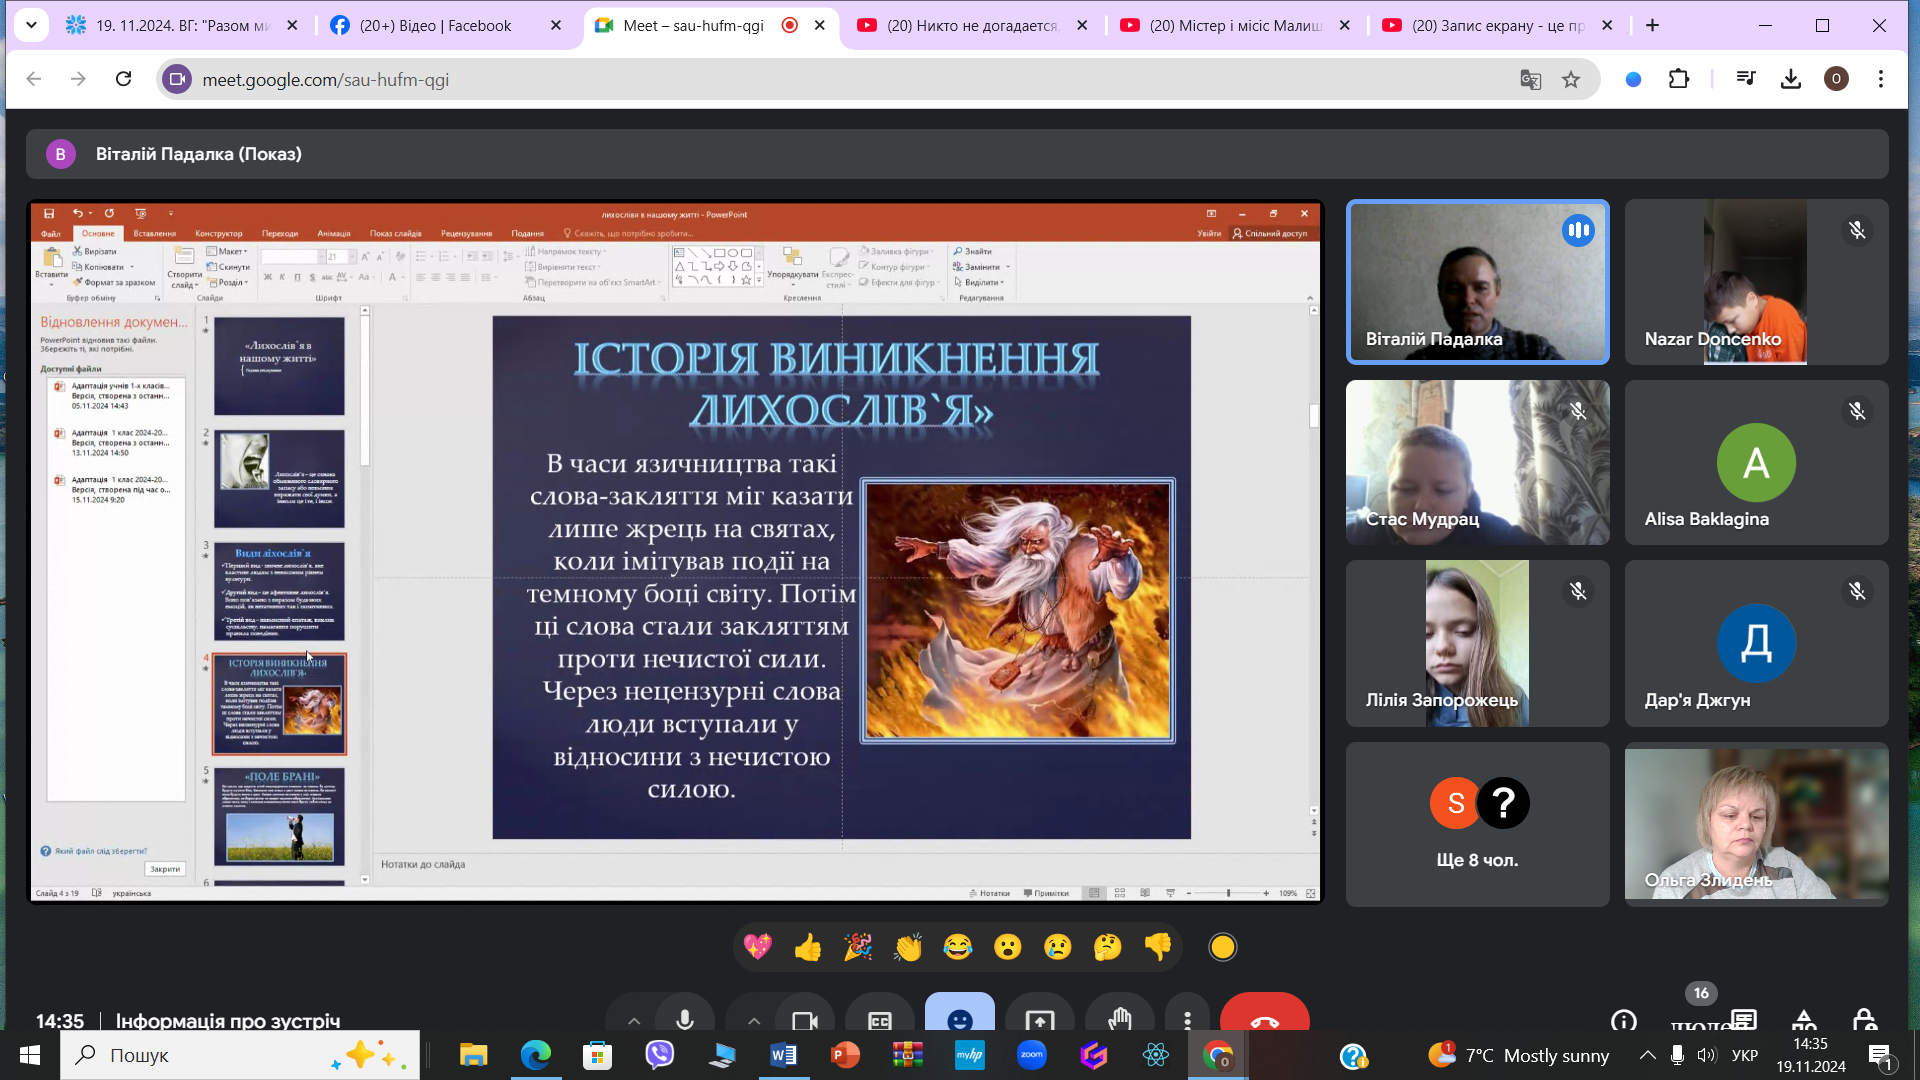Viewport: 1920px width, 1080px height.
Task: Click the Windows search box 'Пошук'
Action: click(x=240, y=1055)
